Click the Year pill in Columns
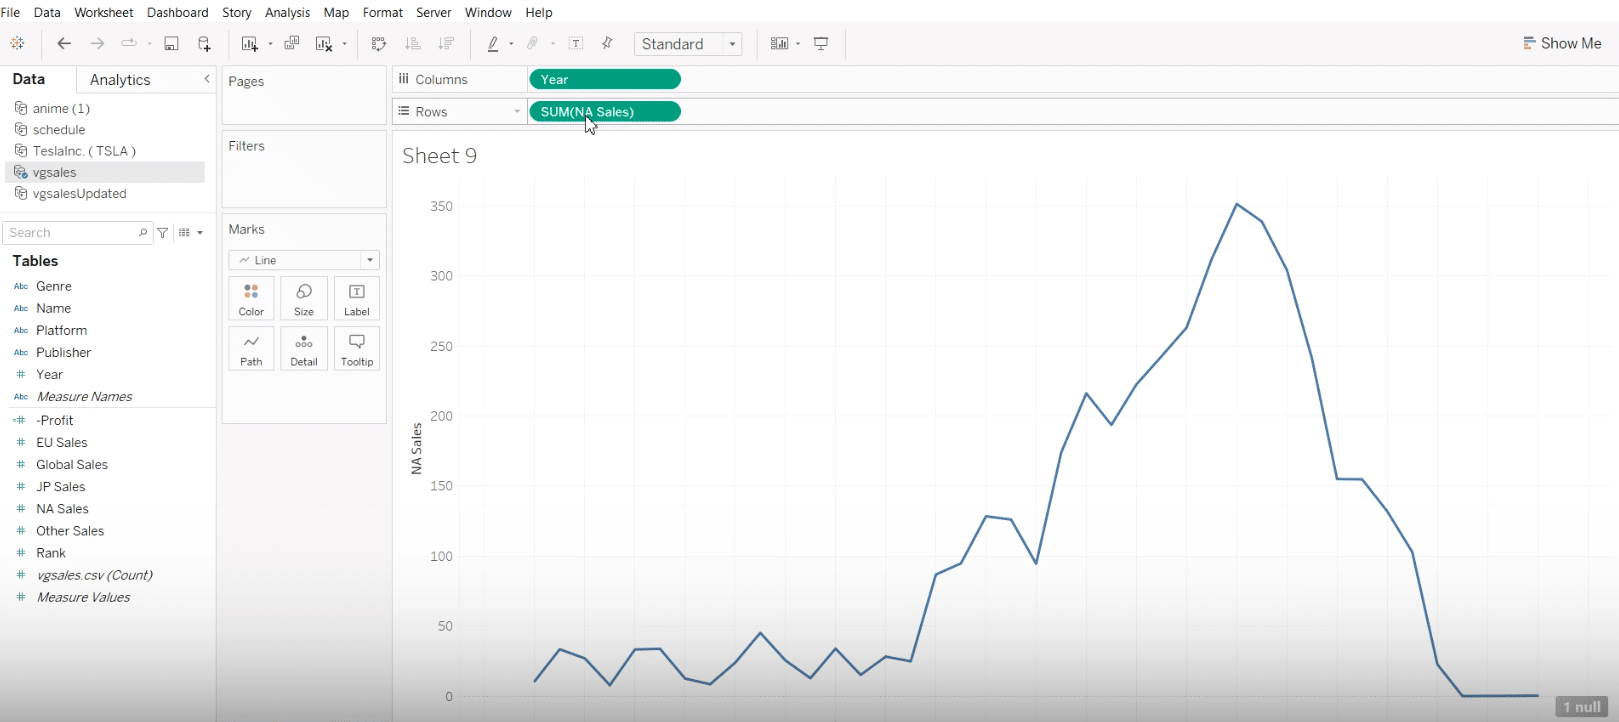This screenshot has width=1619, height=722. point(605,79)
